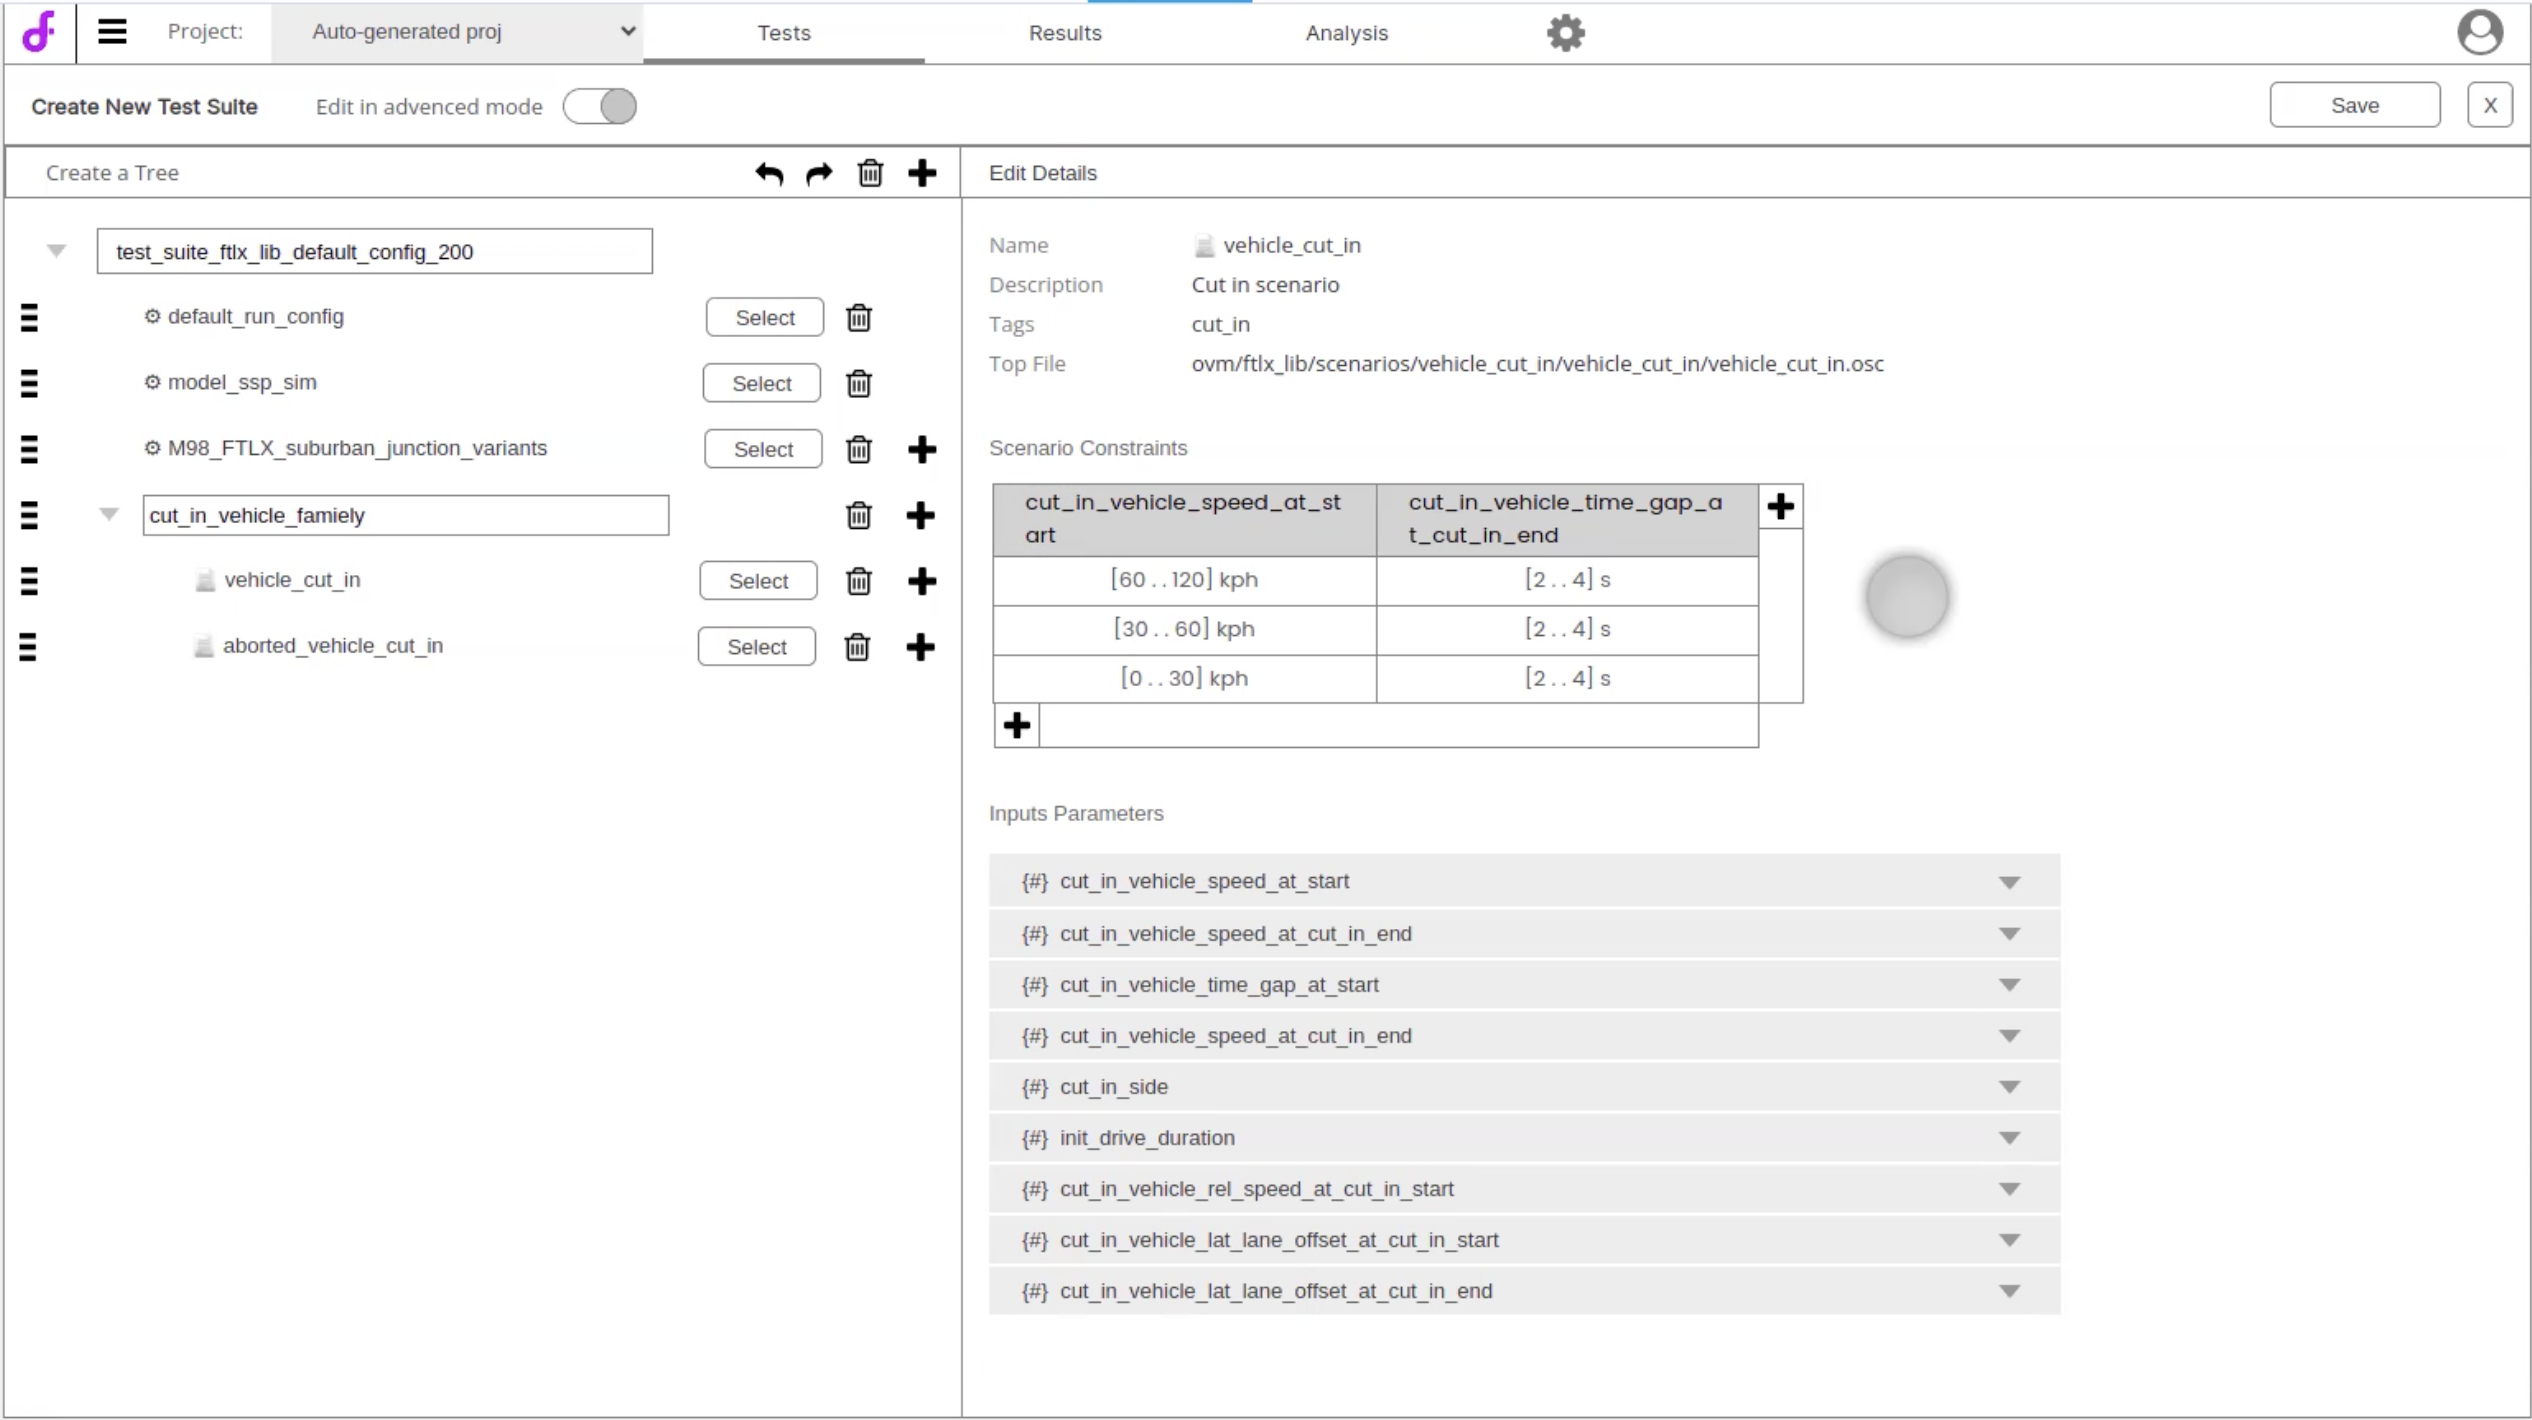
Task: Switch to the Analysis tab
Action: click(1346, 33)
